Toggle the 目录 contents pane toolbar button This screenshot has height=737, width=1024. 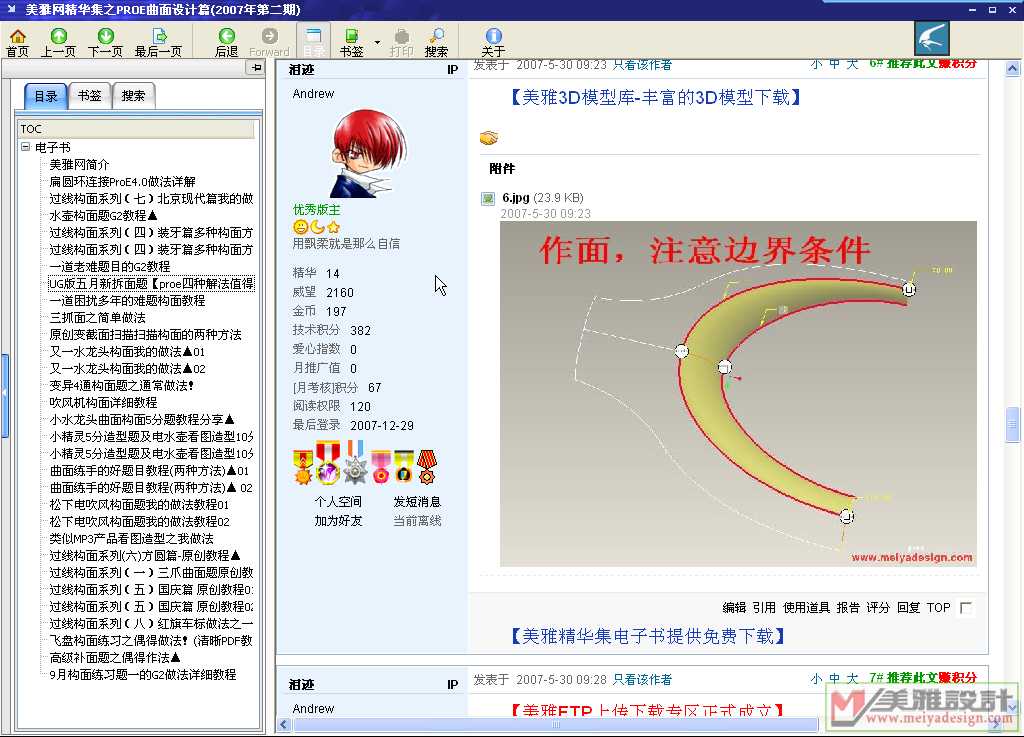pyautogui.click(x=313, y=42)
